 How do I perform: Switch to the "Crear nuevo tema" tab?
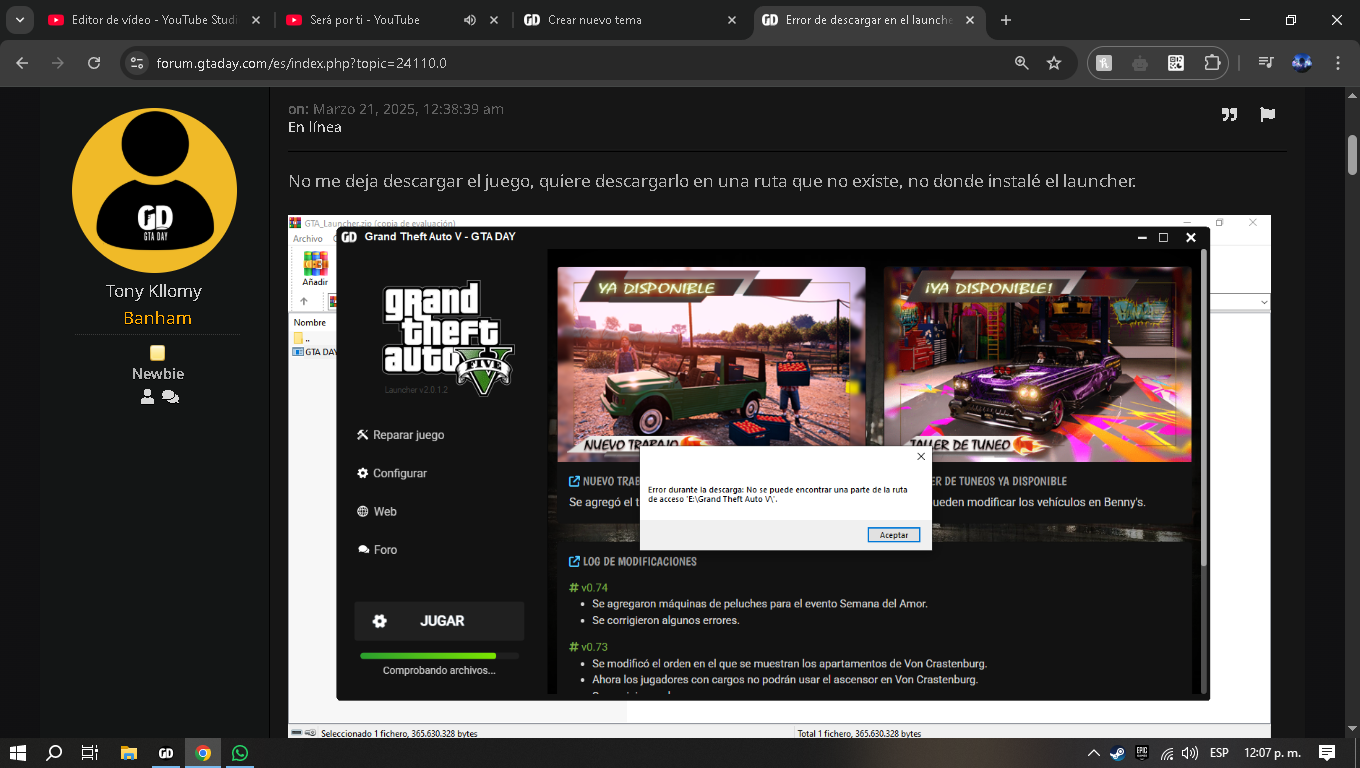click(x=620, y=20)
